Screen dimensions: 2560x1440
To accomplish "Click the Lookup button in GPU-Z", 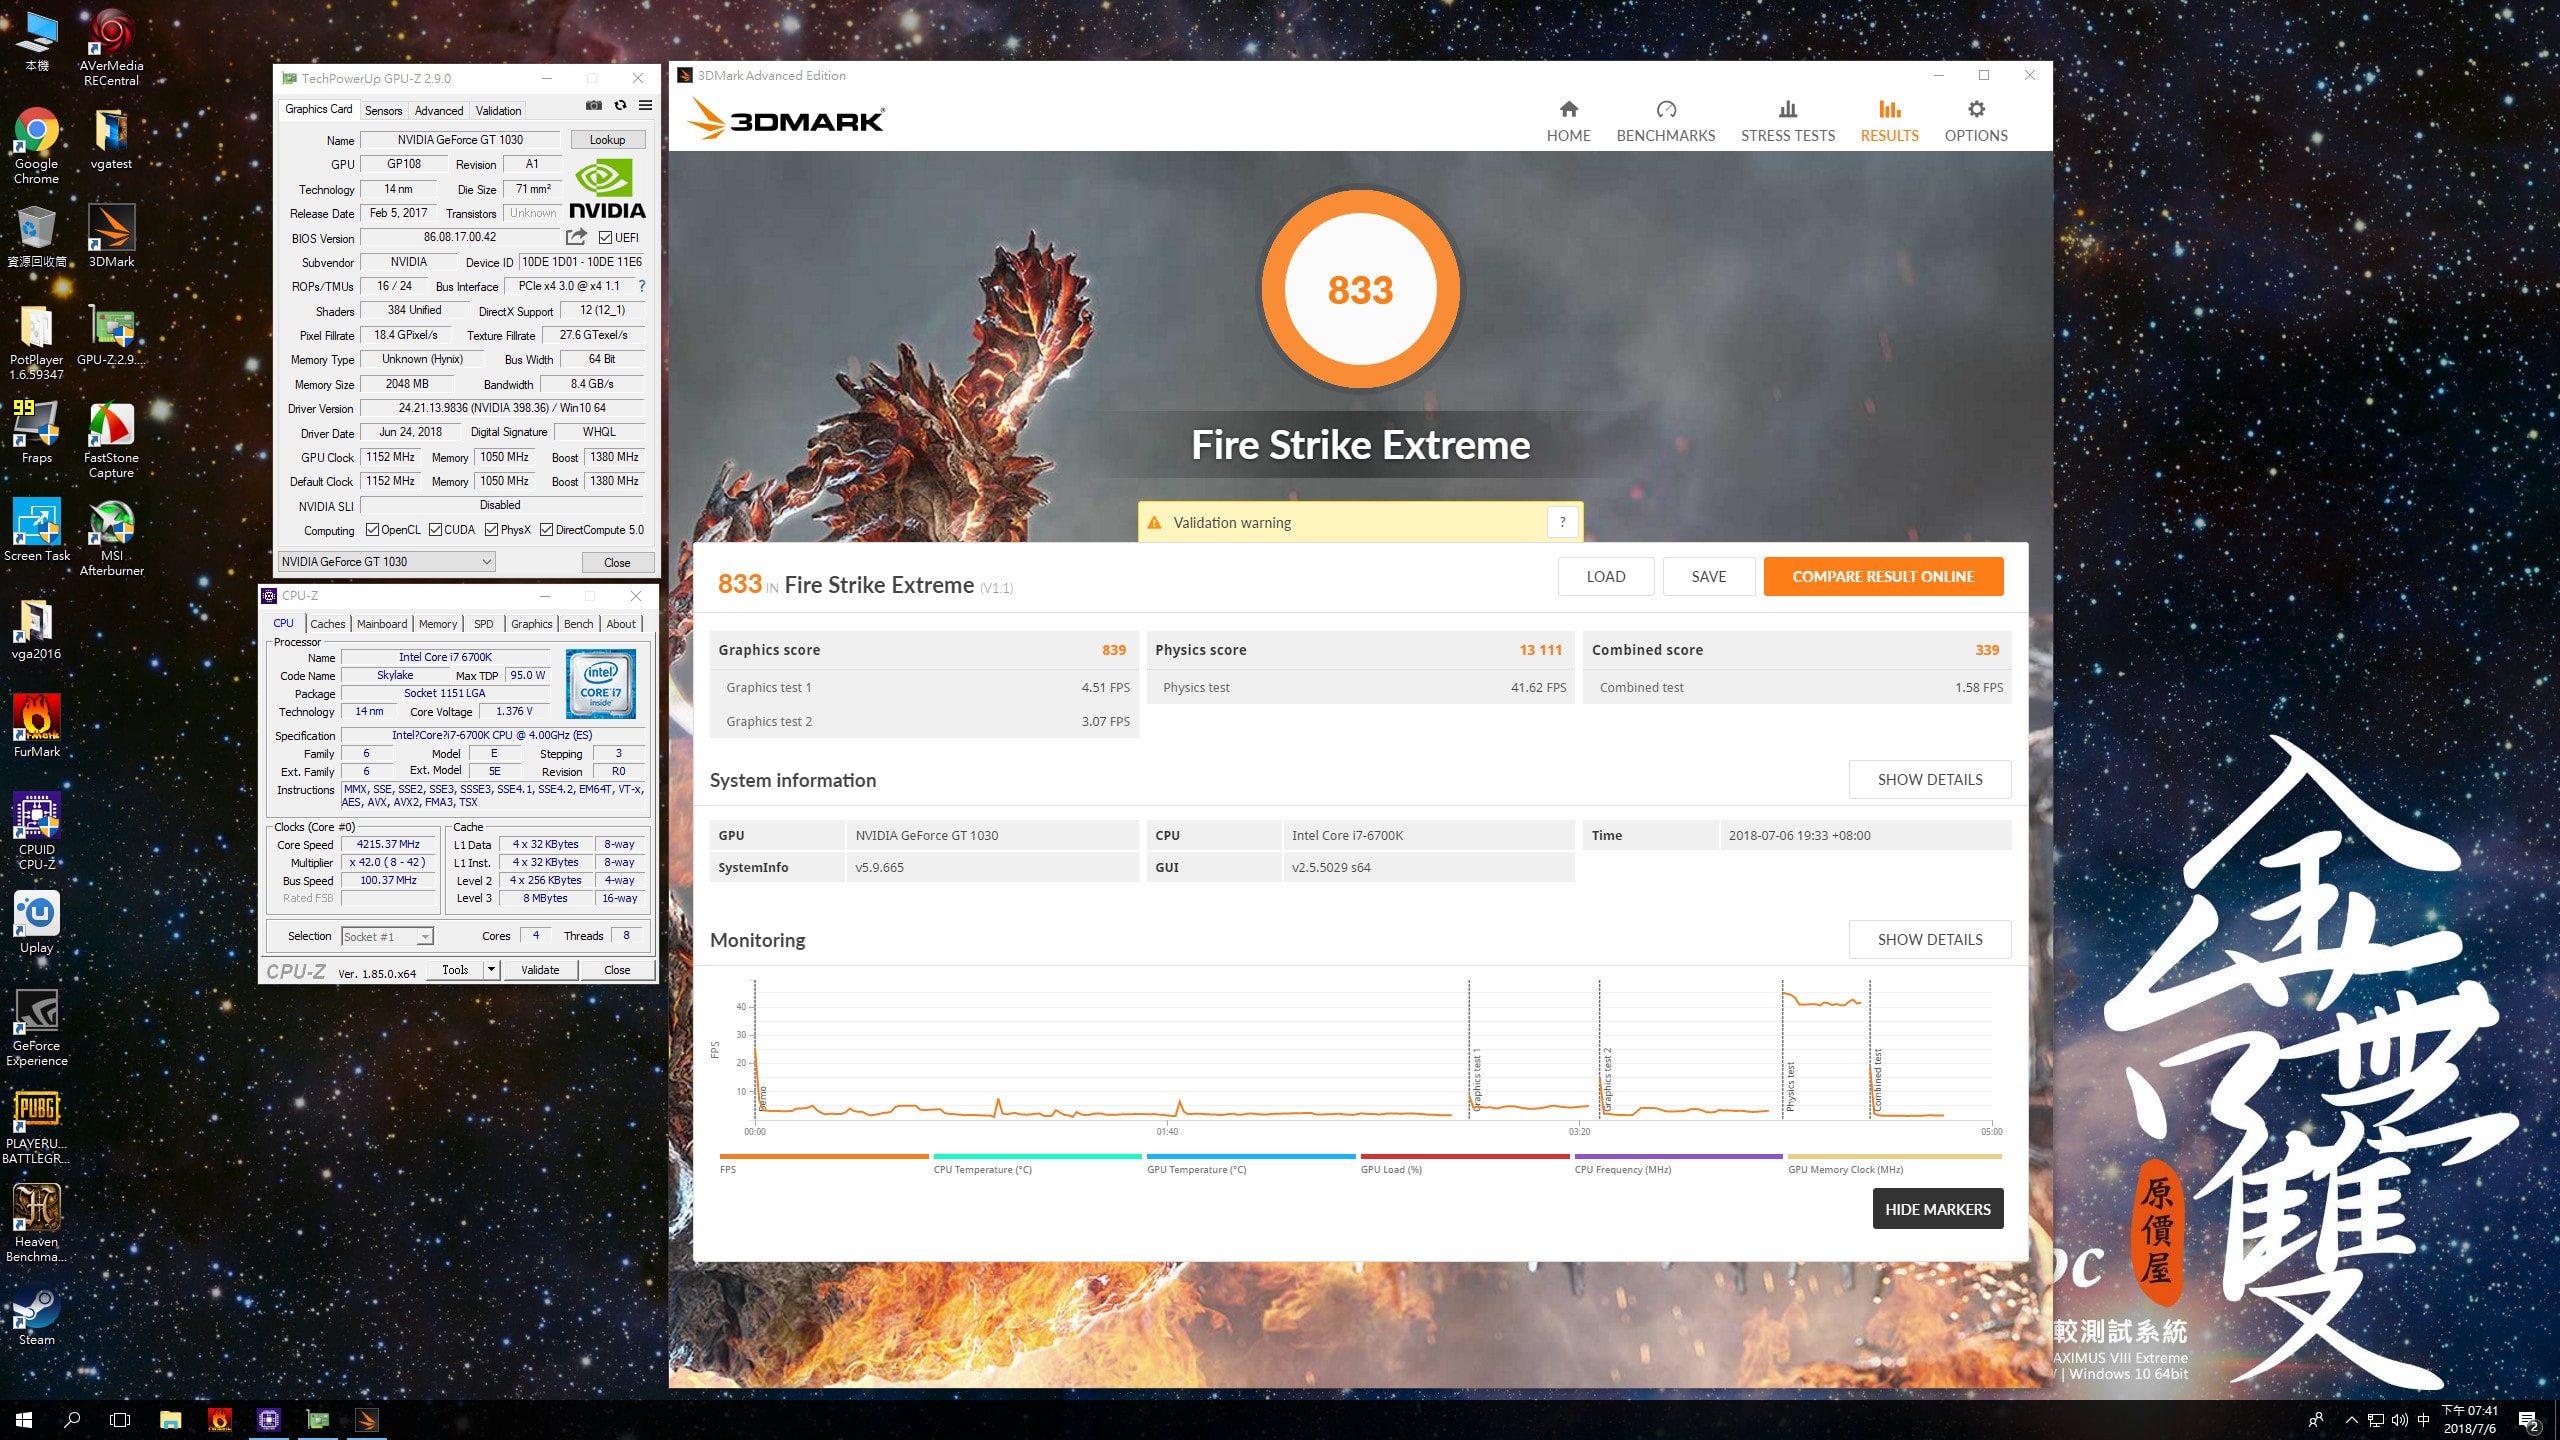I will (x=607, y=140).
